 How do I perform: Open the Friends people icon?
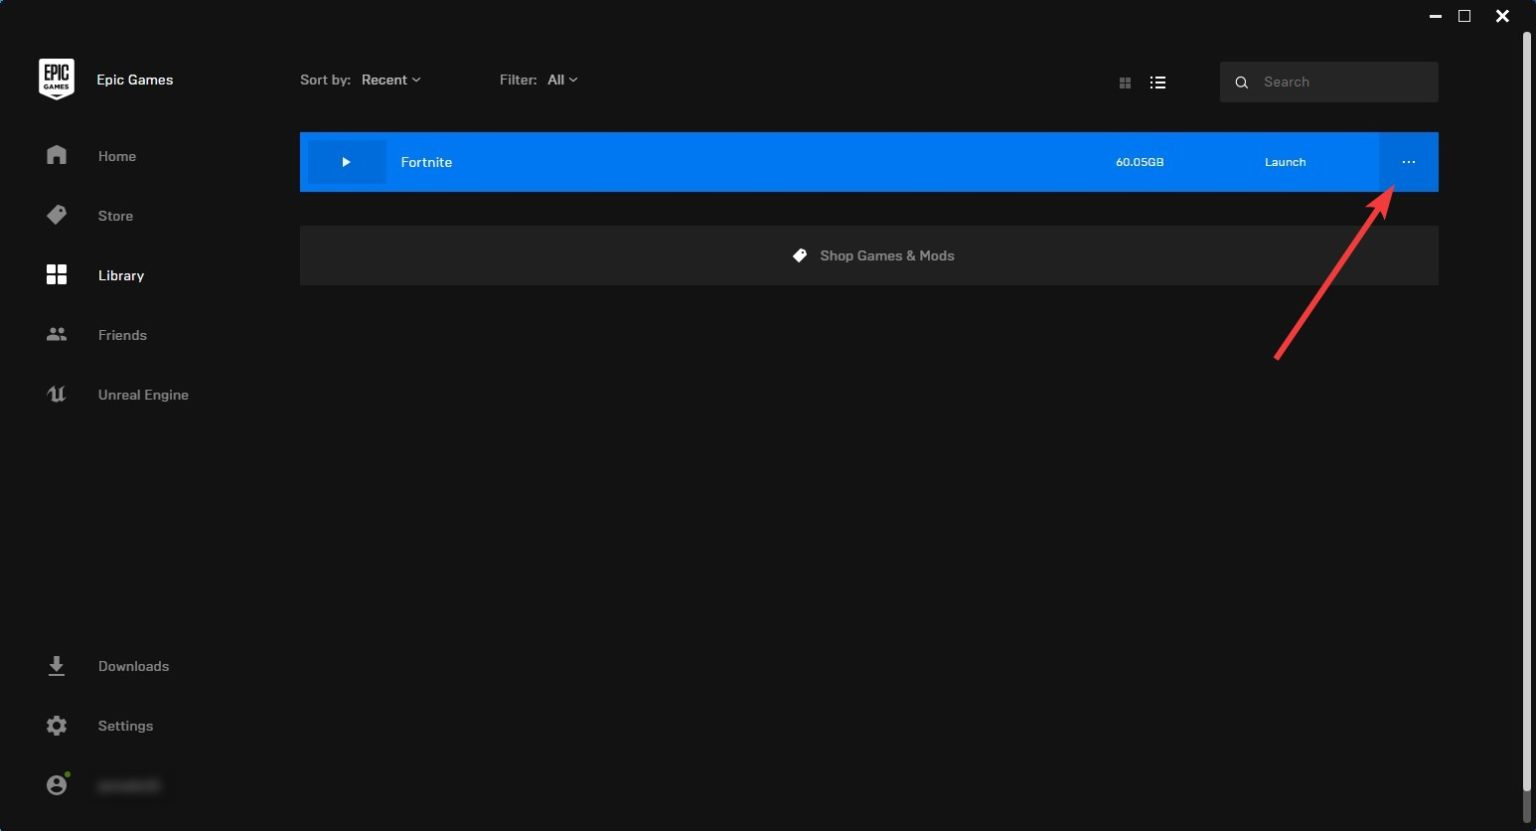point(57,335)
